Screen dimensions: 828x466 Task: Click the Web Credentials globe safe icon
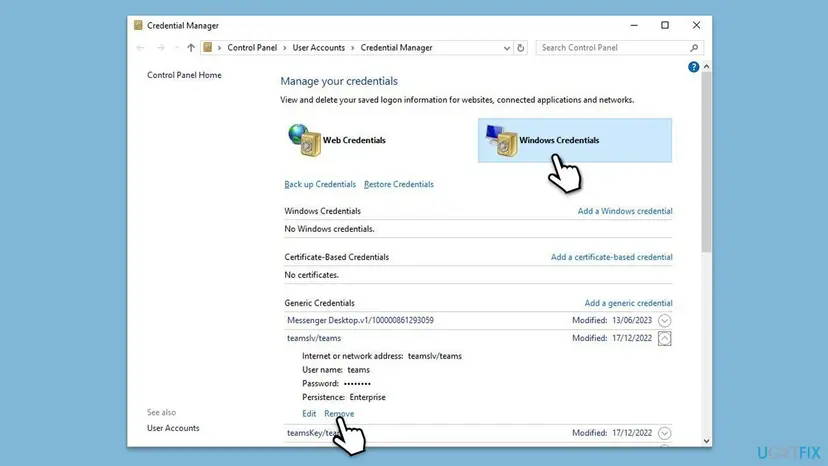point(305,140)
